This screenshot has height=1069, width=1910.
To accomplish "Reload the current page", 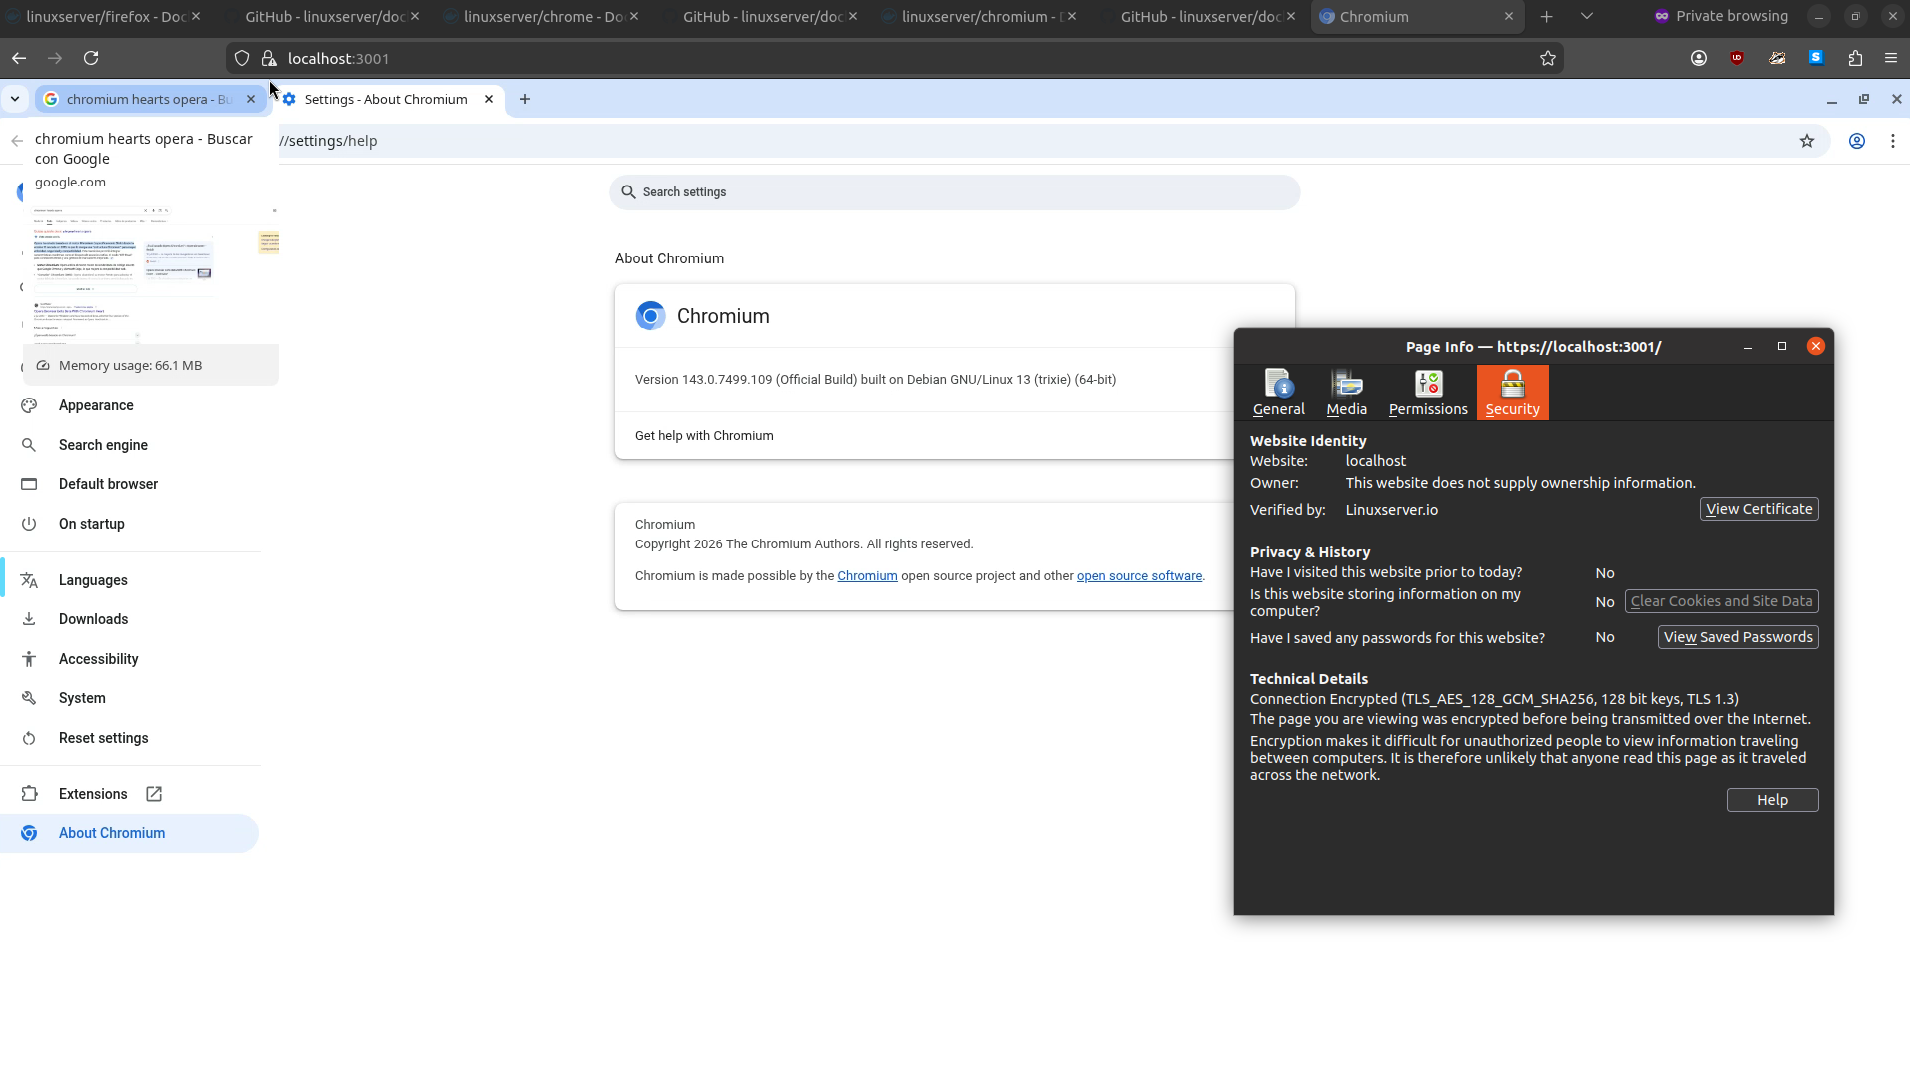I will (x=91, y=58).
